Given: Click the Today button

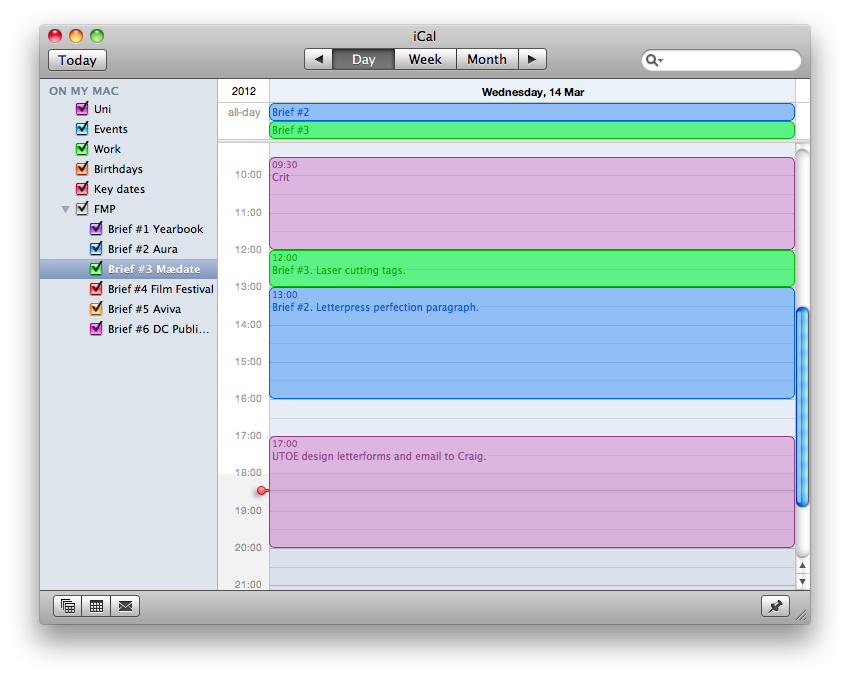Looking at the screenshot, I should tap(77, 60).
